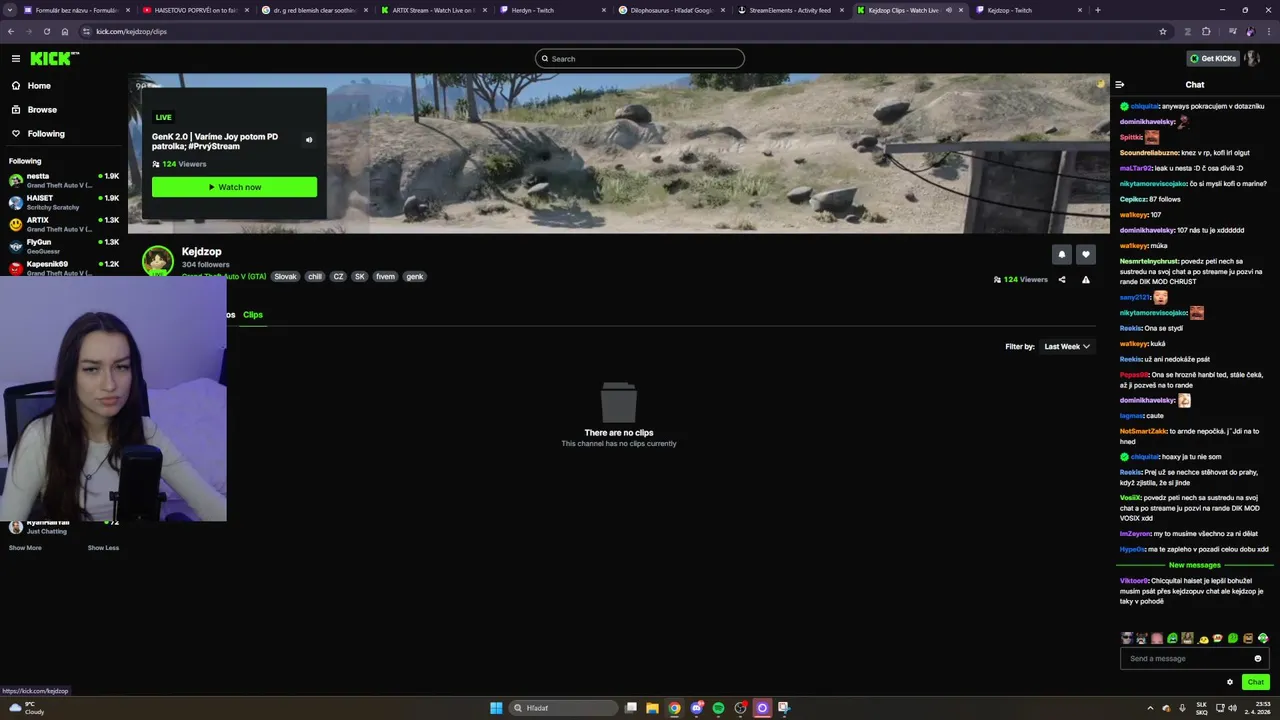Pick the green headphones quick emote
The width and height of the screenshot is (1280, 720).
point(1263,639)
